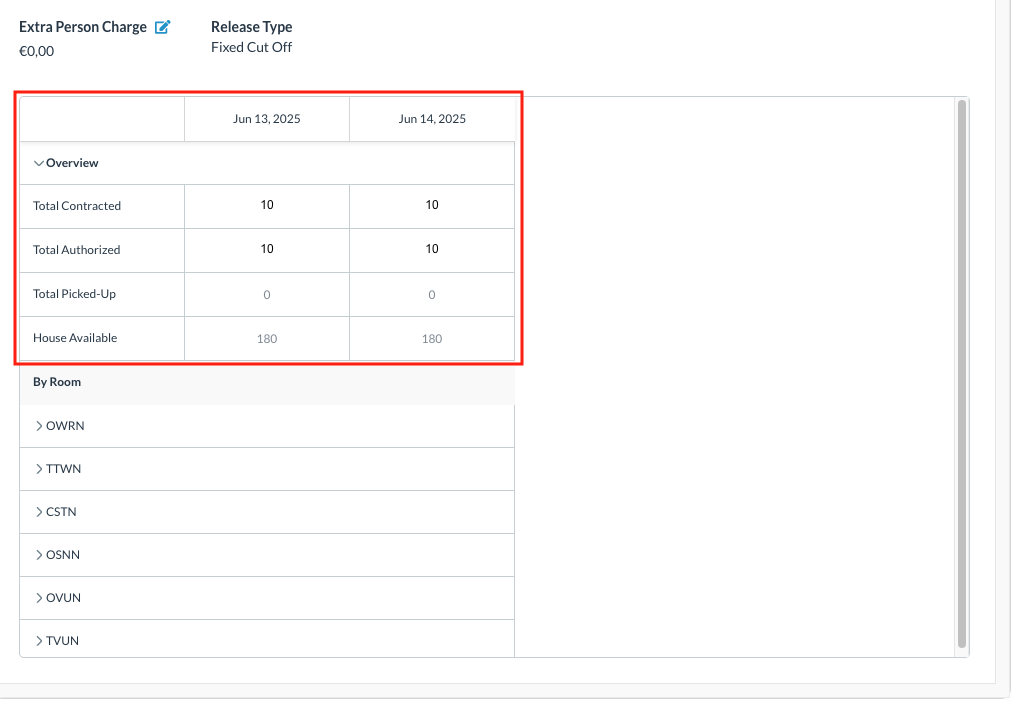1017x705 pixels.
Task: Expand the OSNN room row
Action: (x=39, y=555)
